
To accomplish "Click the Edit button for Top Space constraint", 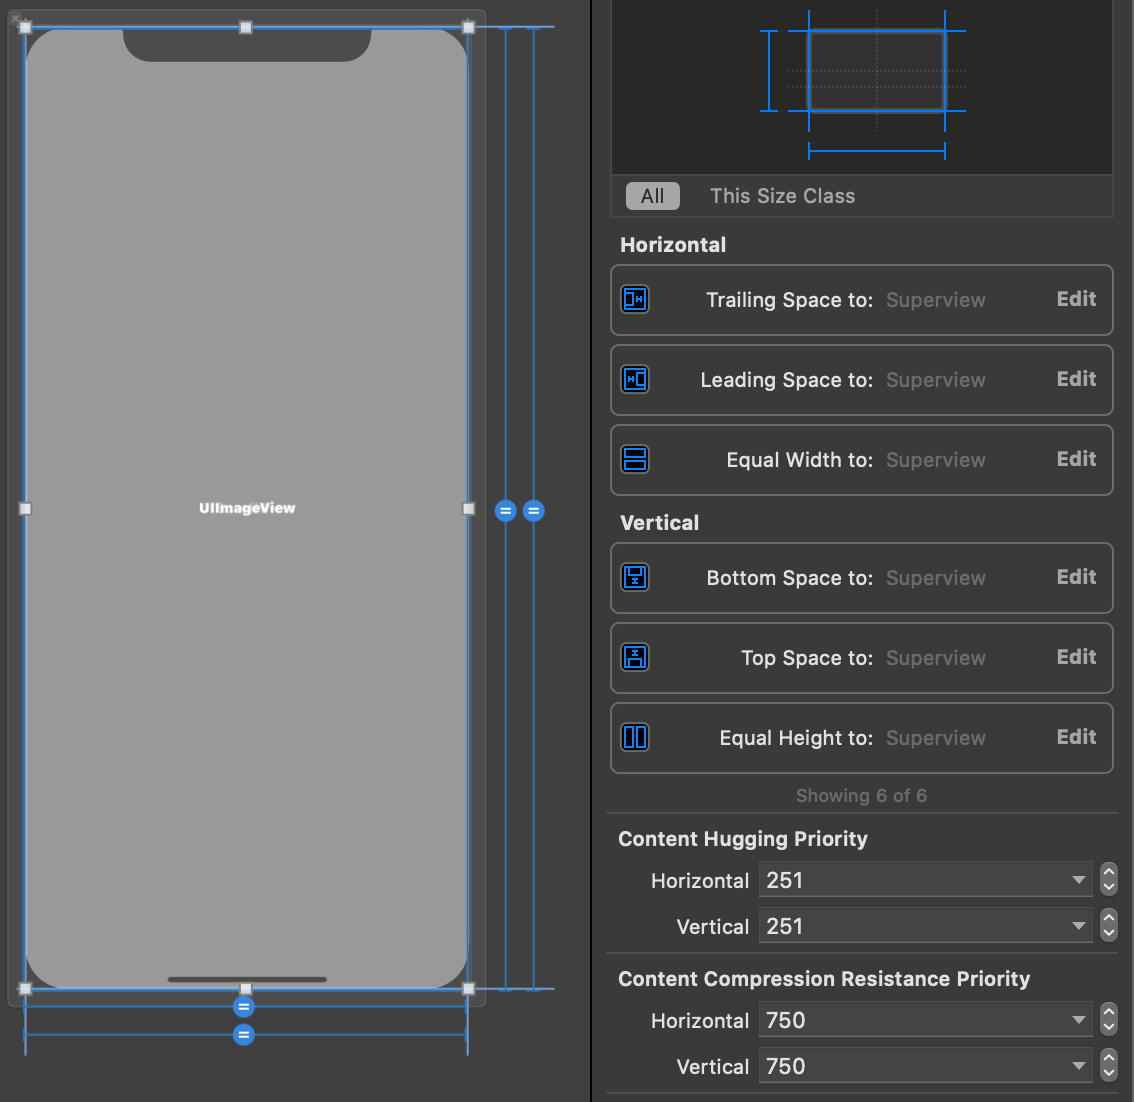I will point(1076,657).
